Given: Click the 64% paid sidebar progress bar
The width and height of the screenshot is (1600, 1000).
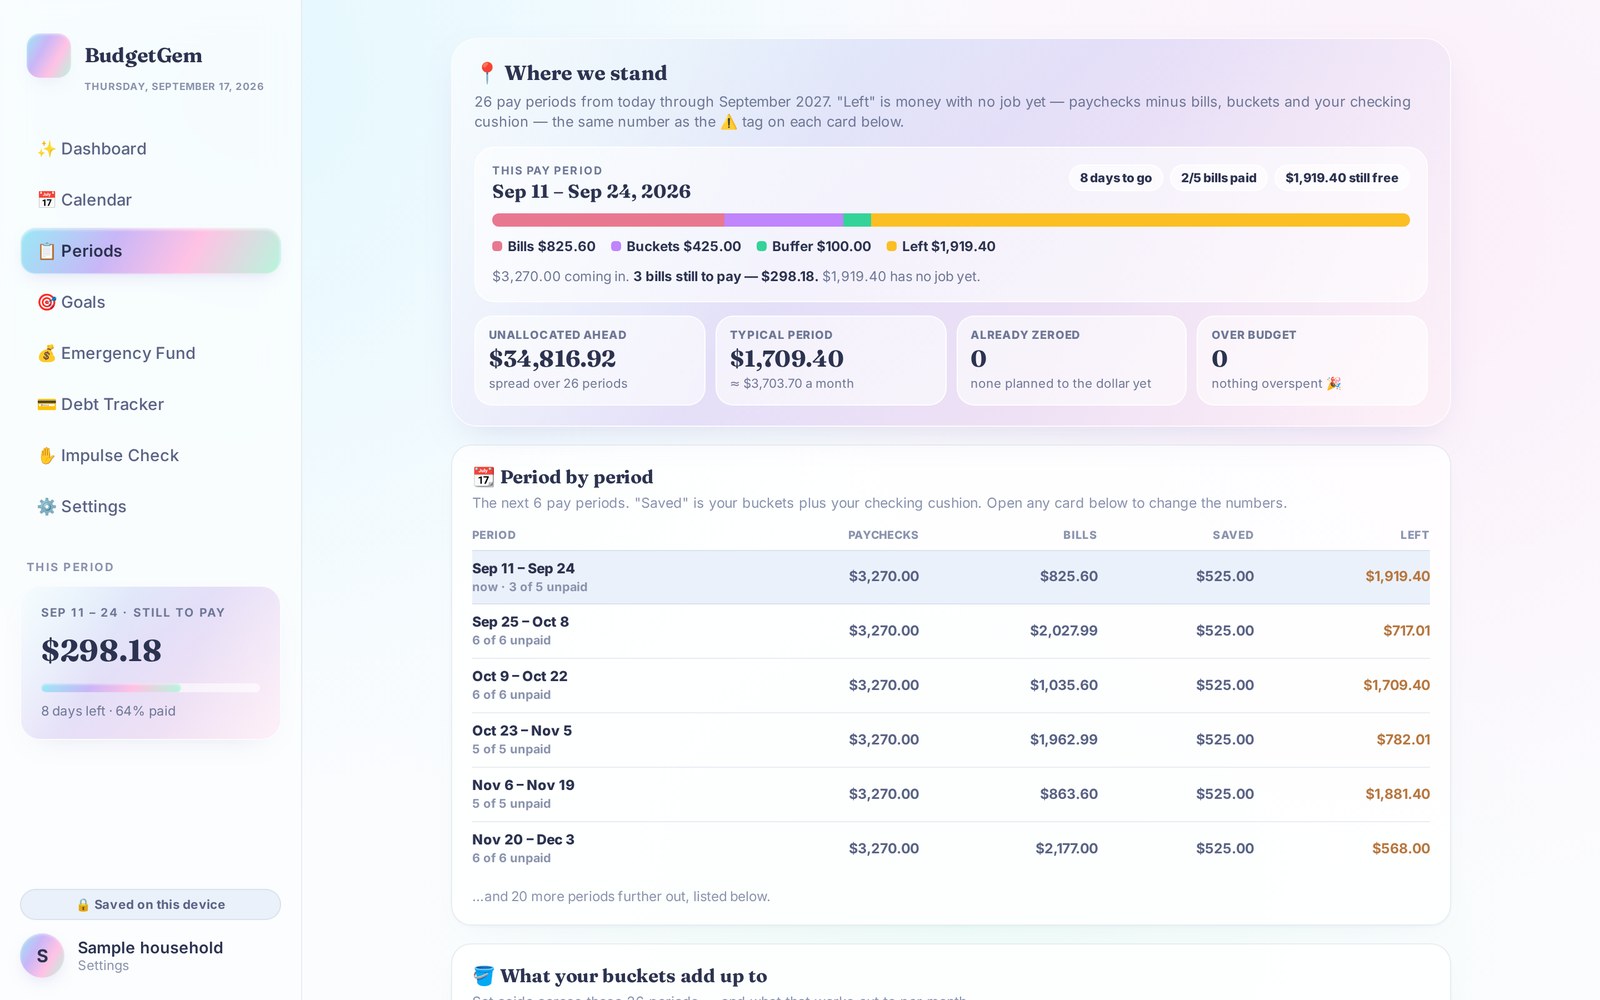Looking at the screenshot, I should 150,688.
